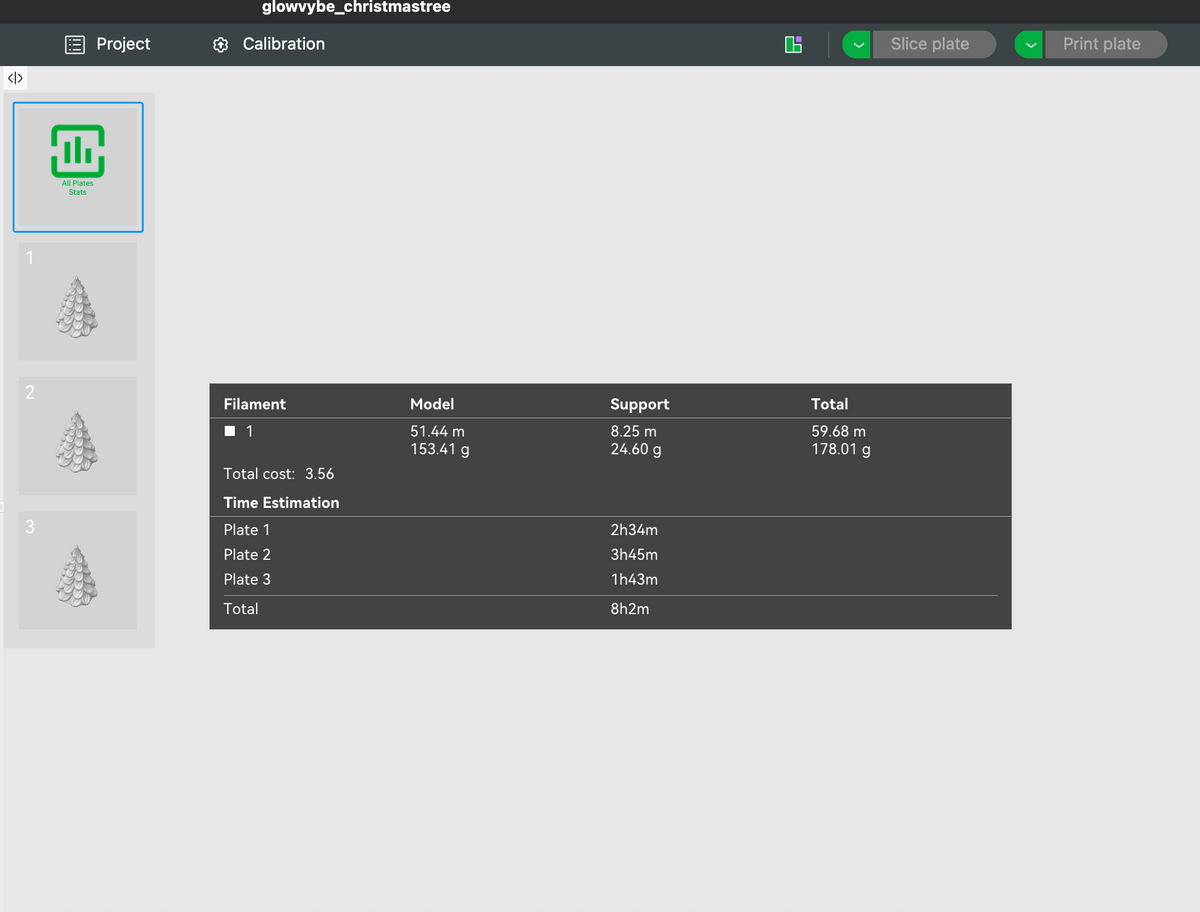Select the Plate 3 row showing 1h43m
This screenshot has width=1200, height=912.
610,580
